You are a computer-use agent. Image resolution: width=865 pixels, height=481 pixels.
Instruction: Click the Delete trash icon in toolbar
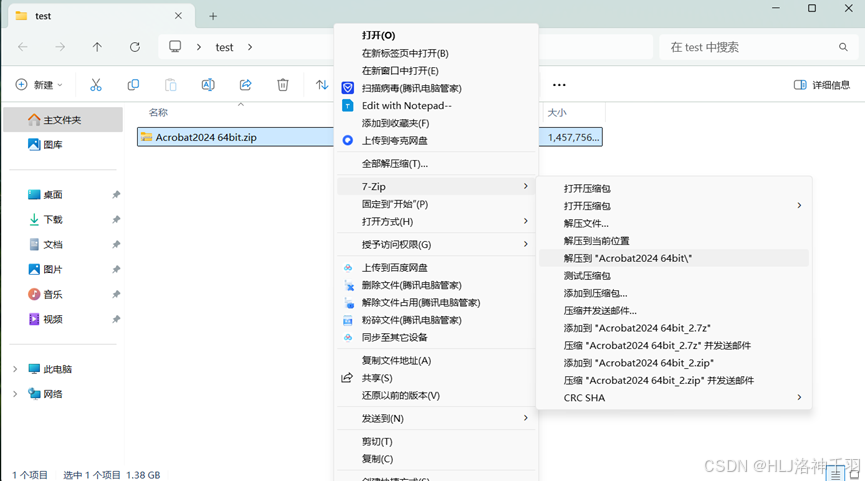click(x=282, y=84)
